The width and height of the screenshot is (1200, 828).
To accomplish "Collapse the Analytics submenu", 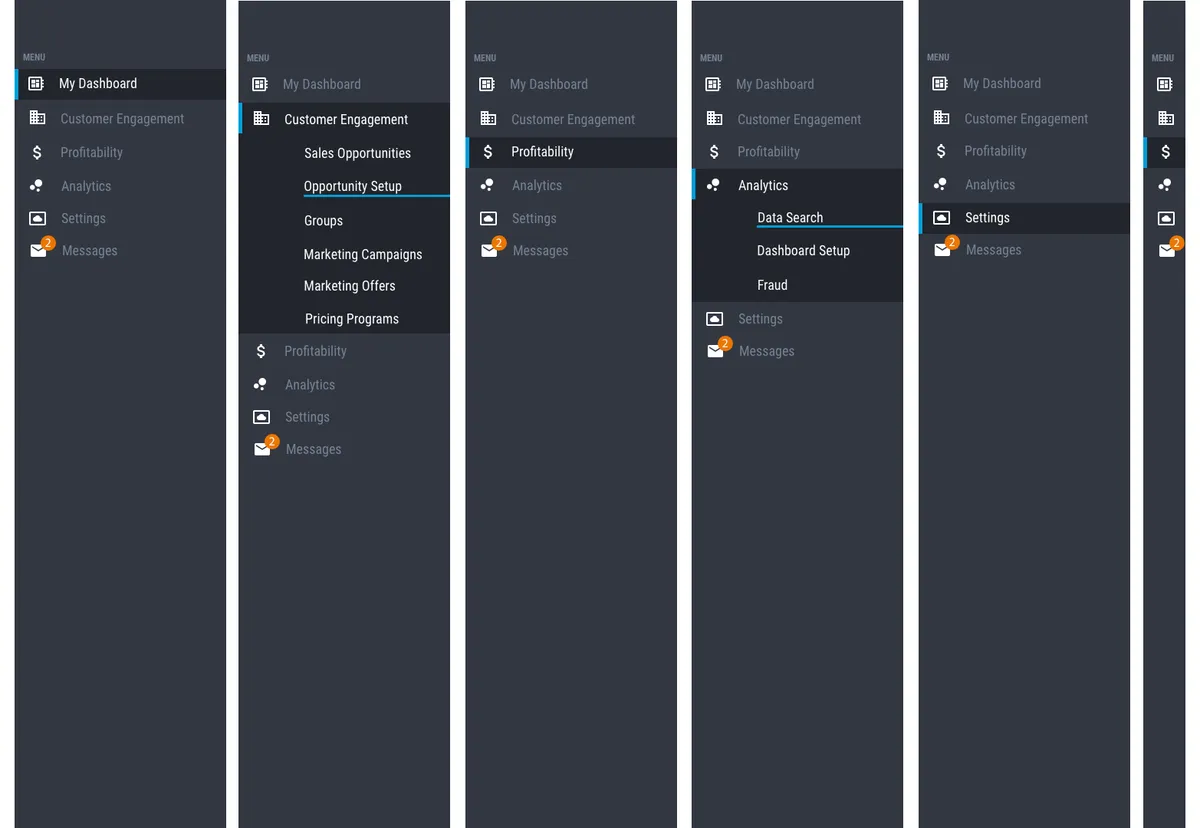I will point(763,185).
